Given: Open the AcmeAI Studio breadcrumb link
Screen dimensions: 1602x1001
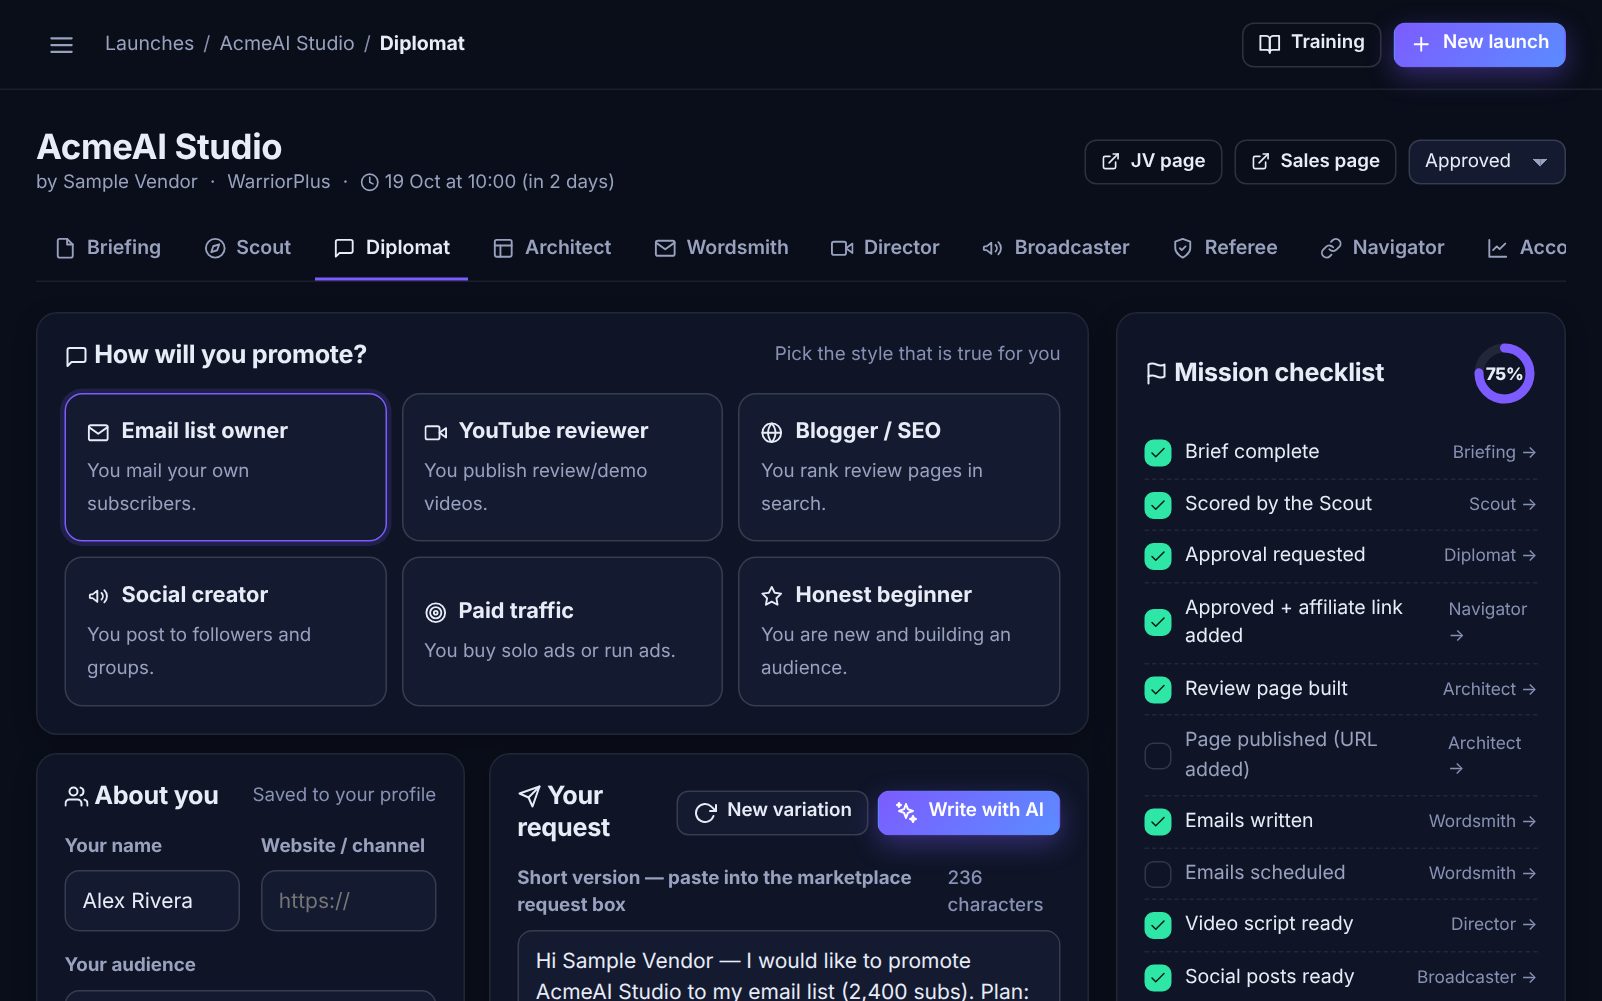Looking at the screenshot, I should pos(287,44).
